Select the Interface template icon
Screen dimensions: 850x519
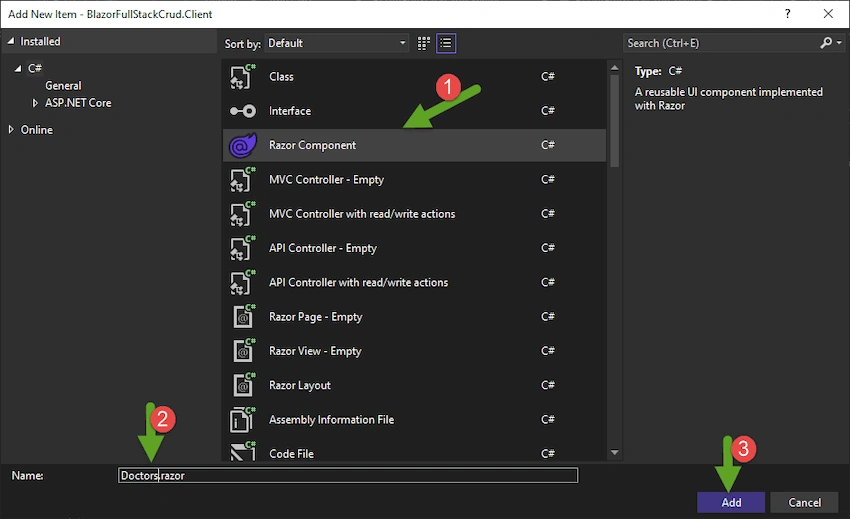pos(242,111)
